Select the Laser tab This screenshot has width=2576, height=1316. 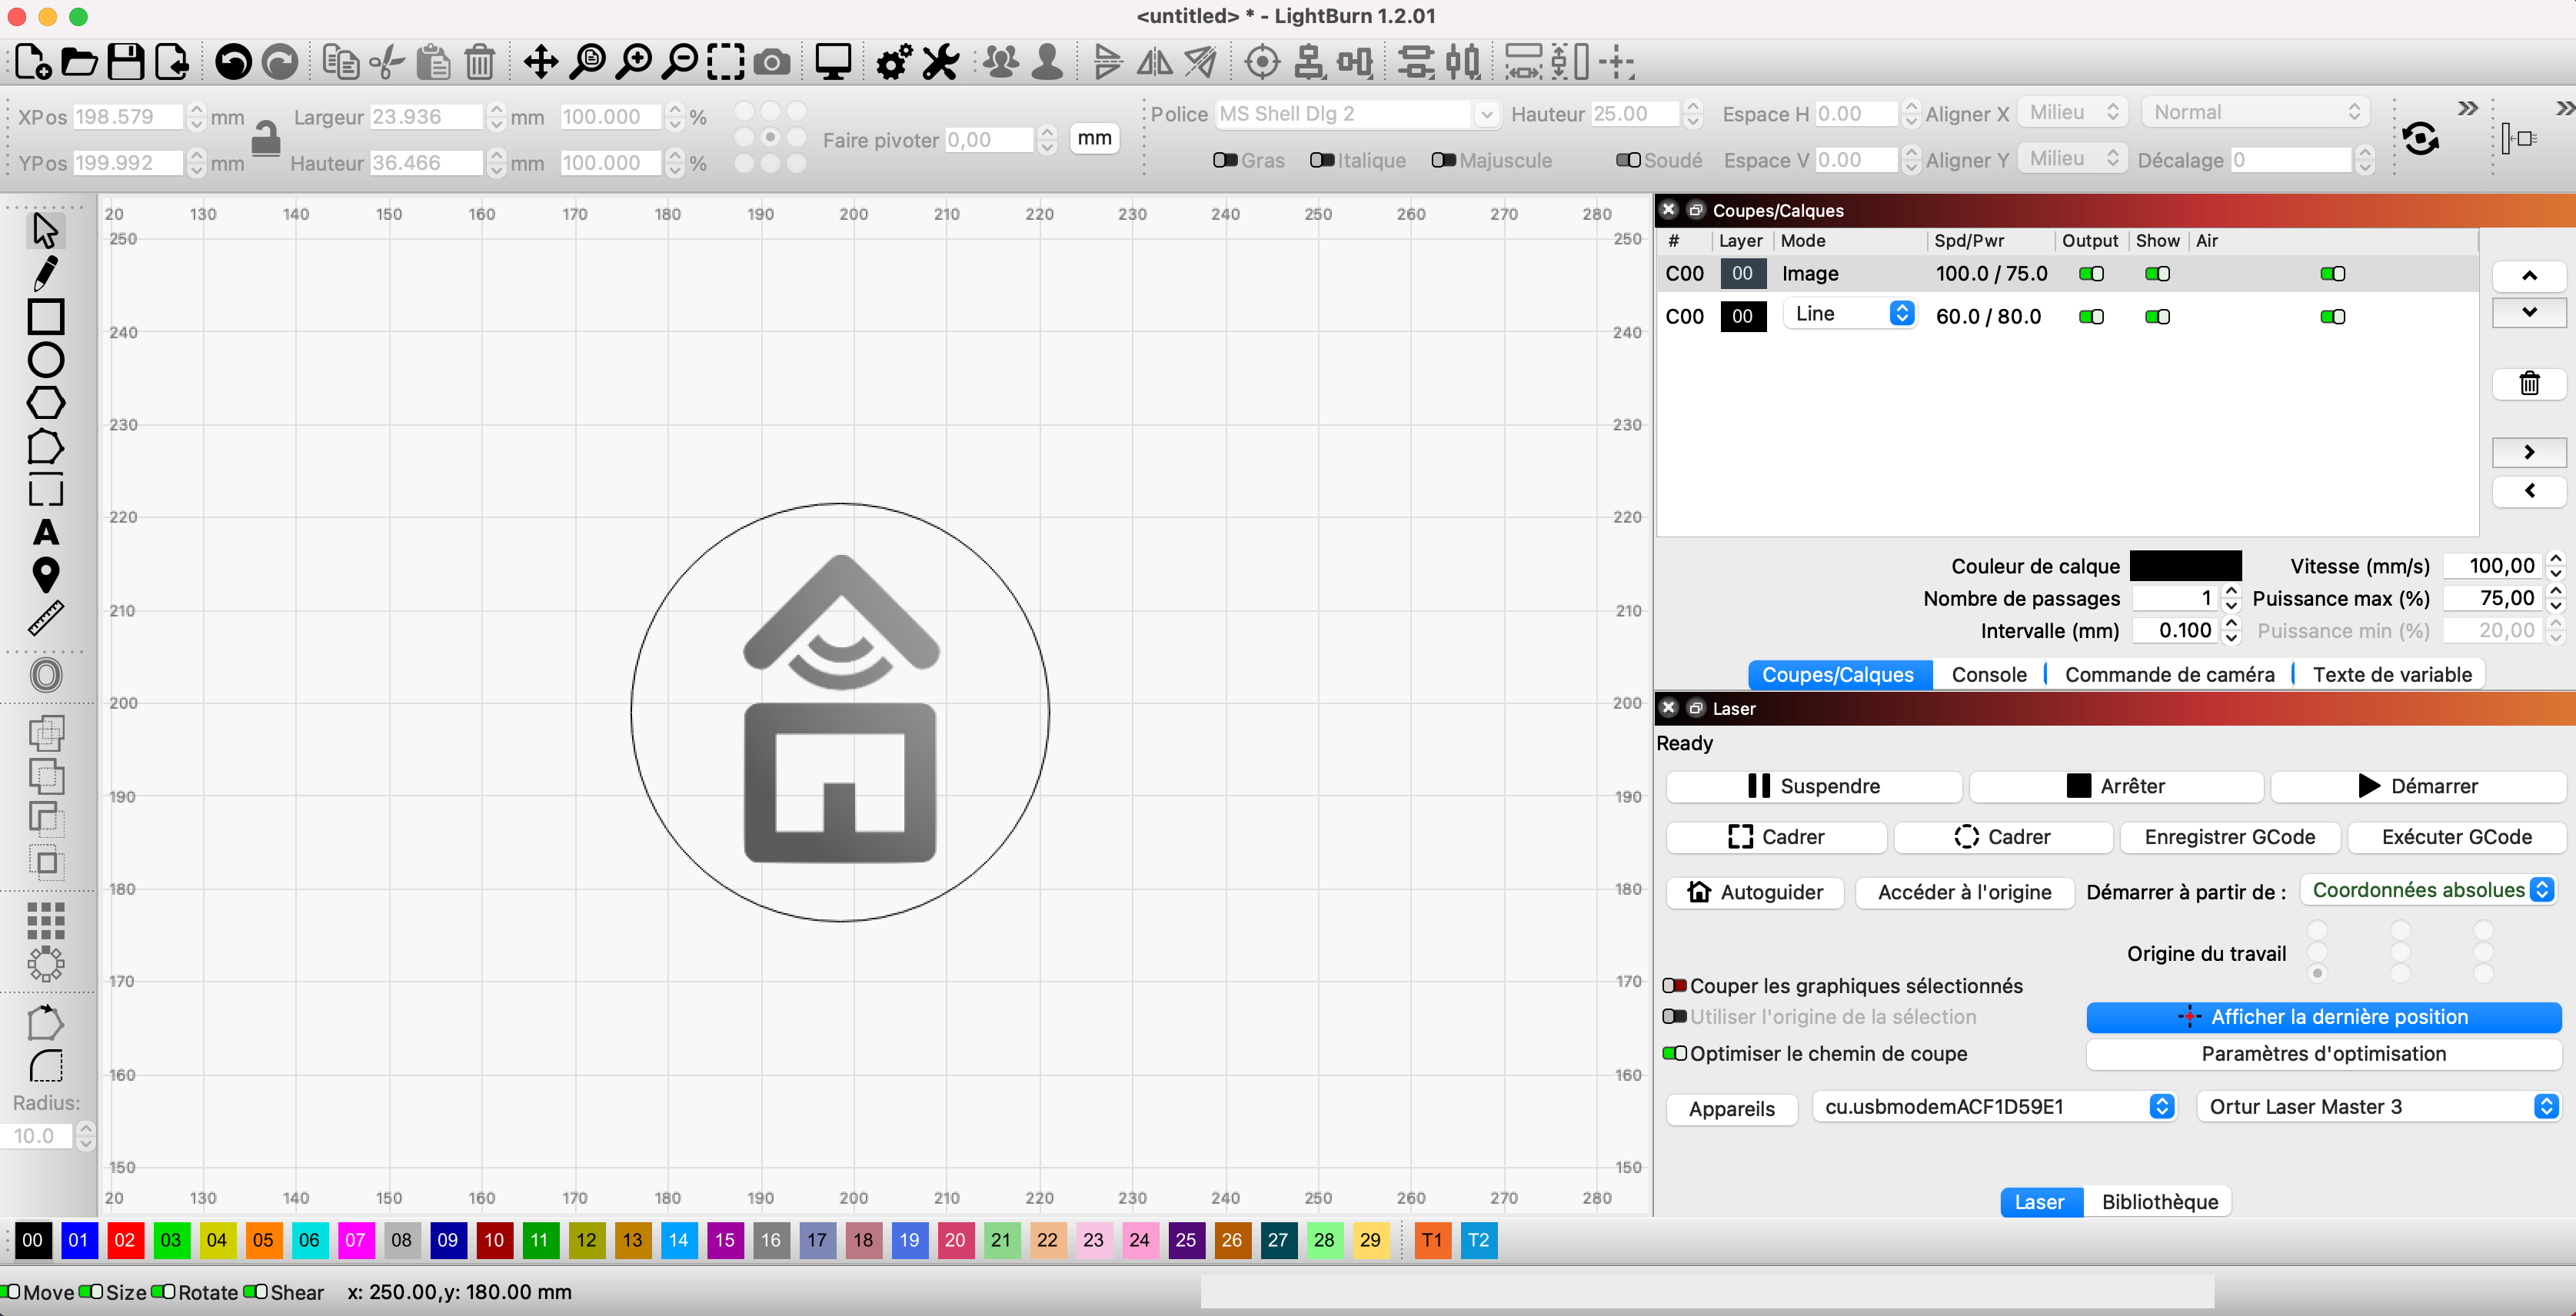[2039, 1201]
